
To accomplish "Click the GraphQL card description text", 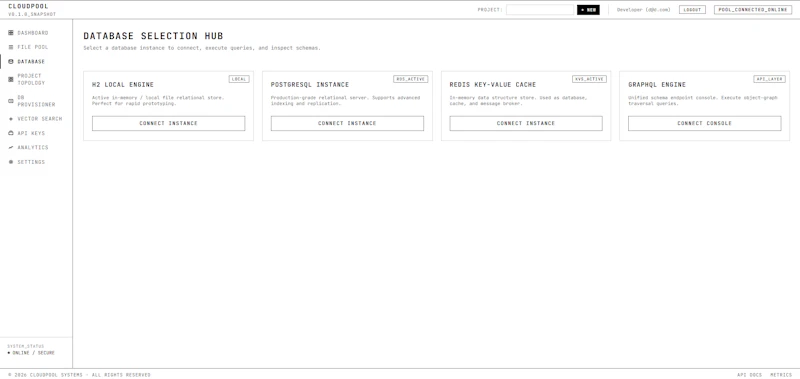I will (703, 100).
